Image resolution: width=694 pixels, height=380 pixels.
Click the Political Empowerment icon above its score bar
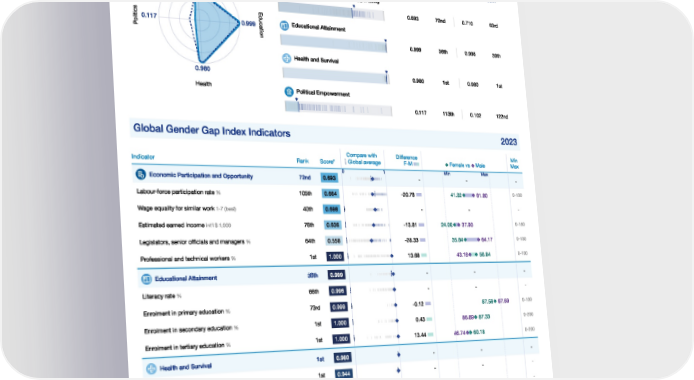point(289,92)
